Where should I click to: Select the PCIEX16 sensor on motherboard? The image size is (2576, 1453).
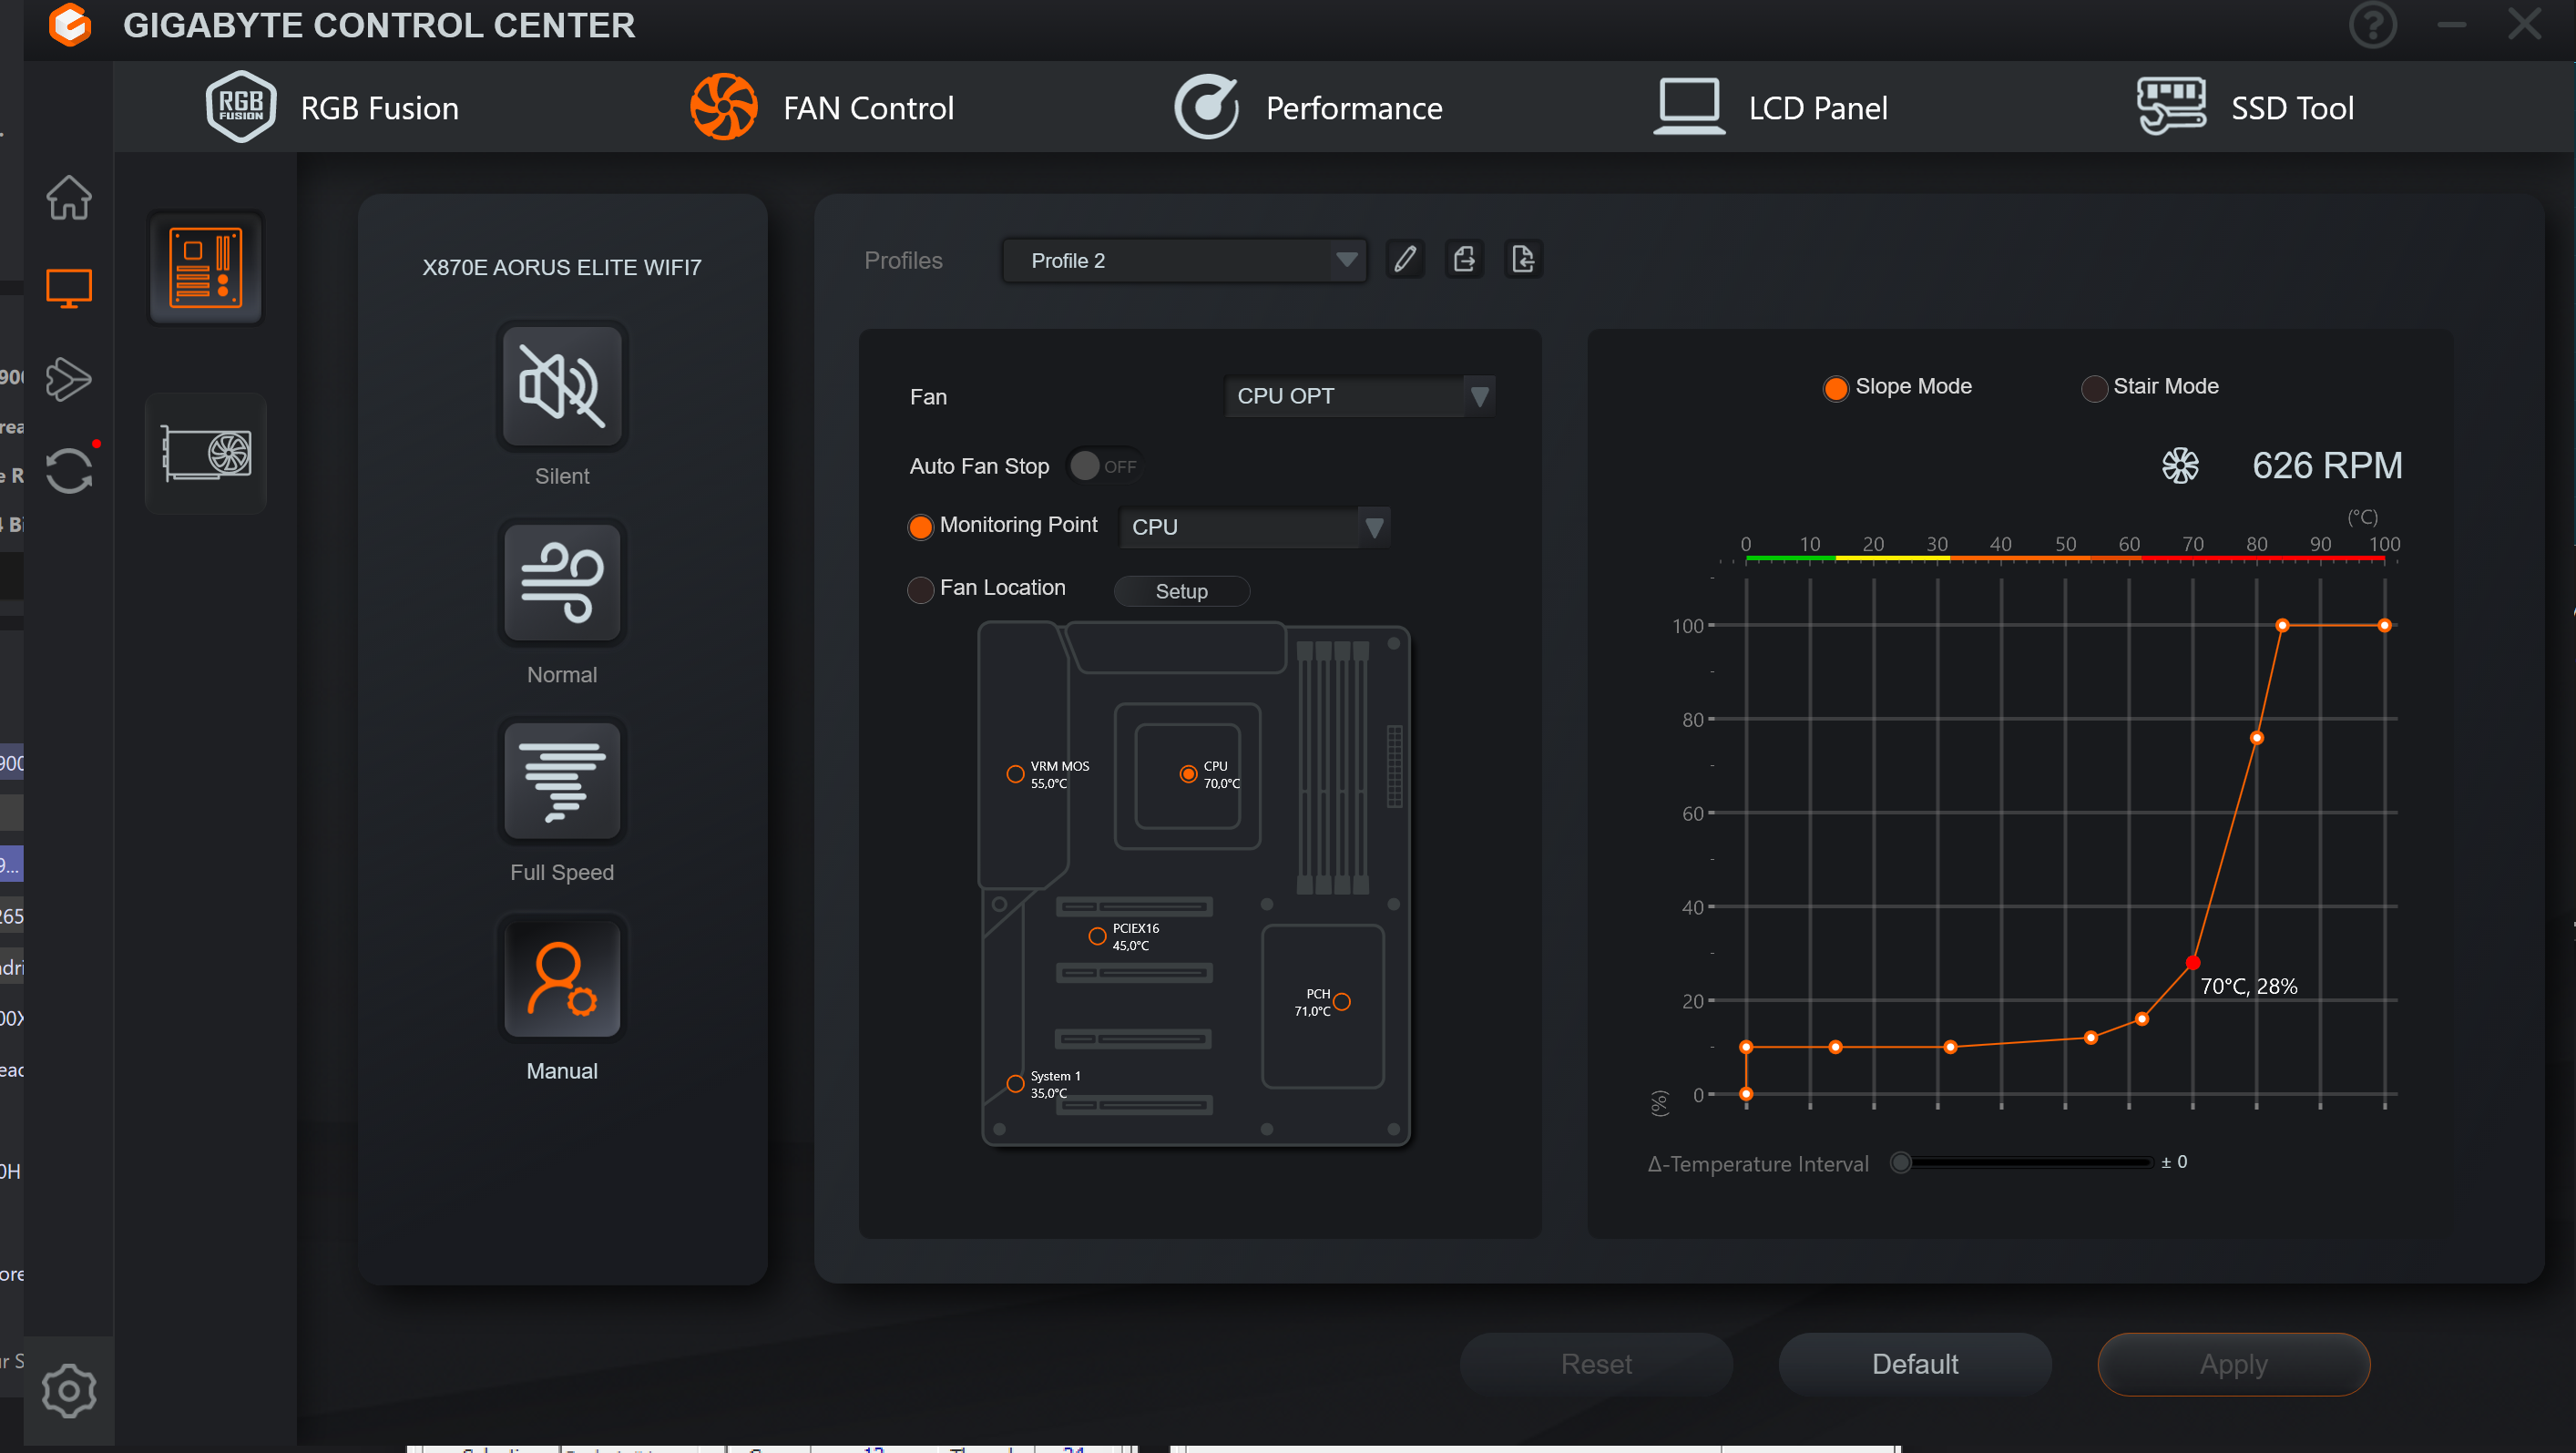[x=1097, y=936]
